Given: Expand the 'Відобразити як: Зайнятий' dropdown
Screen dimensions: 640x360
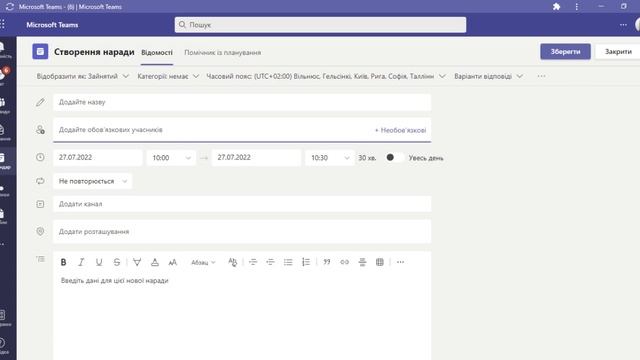Looking at the screenshot, I should coord(82,76).
